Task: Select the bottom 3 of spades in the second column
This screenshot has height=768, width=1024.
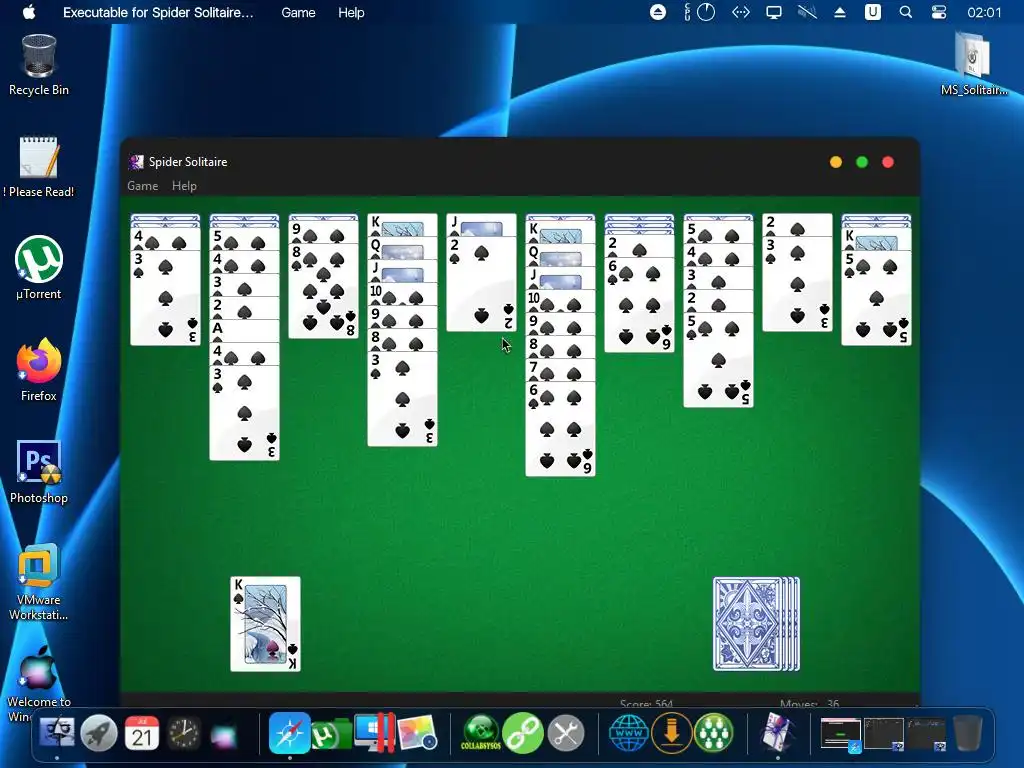Action: (x=244, y=413)
